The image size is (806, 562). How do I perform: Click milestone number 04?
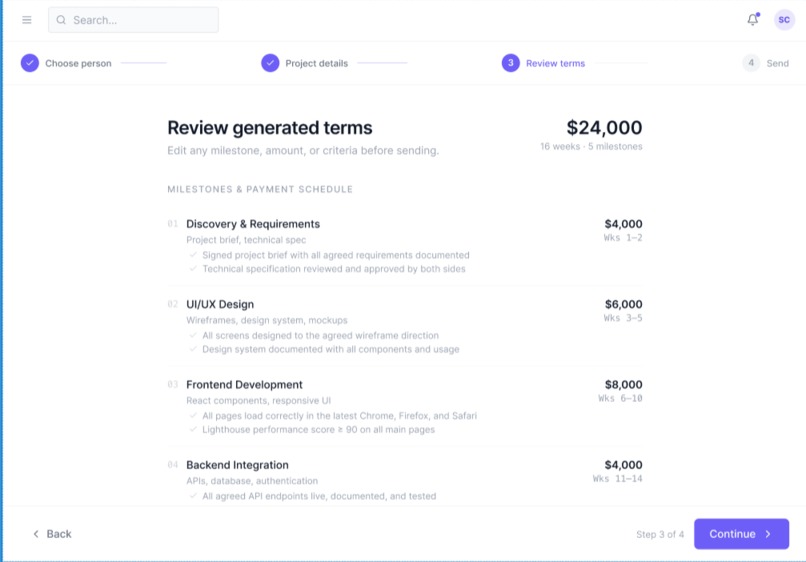click(173, 464)
